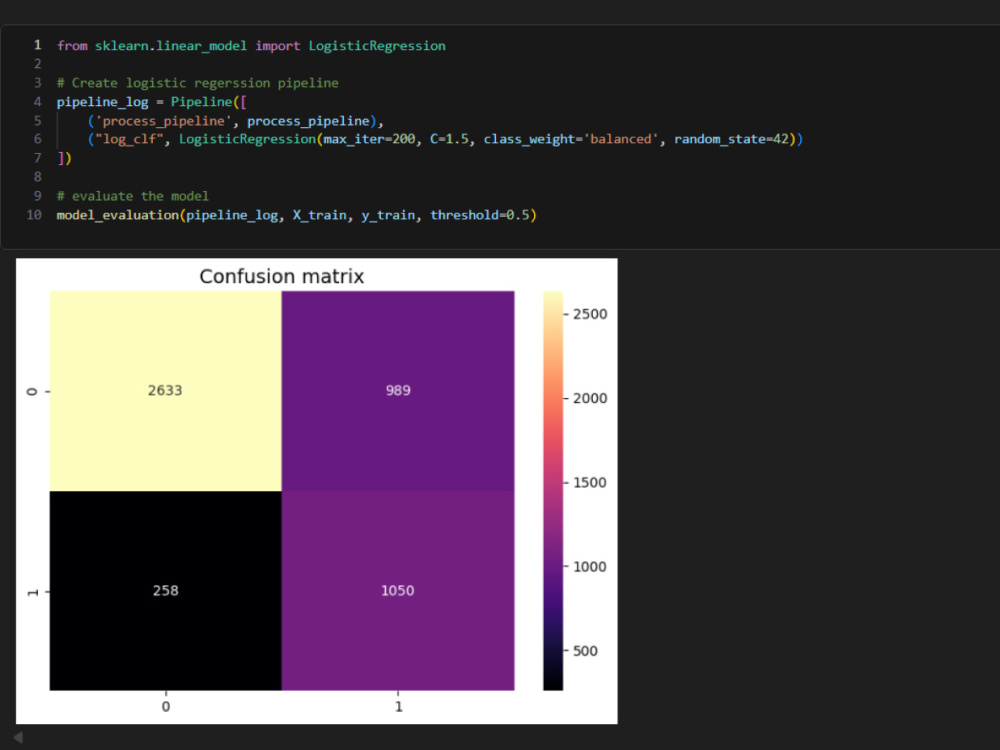Click the colorbar tick label 2500
The width and height of the screenshot is (1000, 750).
pos(590,314)
